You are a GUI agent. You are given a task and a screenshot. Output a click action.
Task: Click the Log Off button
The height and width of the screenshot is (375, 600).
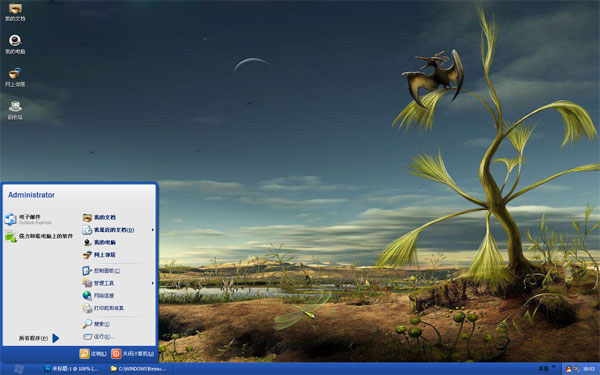(x=93, y=354)
